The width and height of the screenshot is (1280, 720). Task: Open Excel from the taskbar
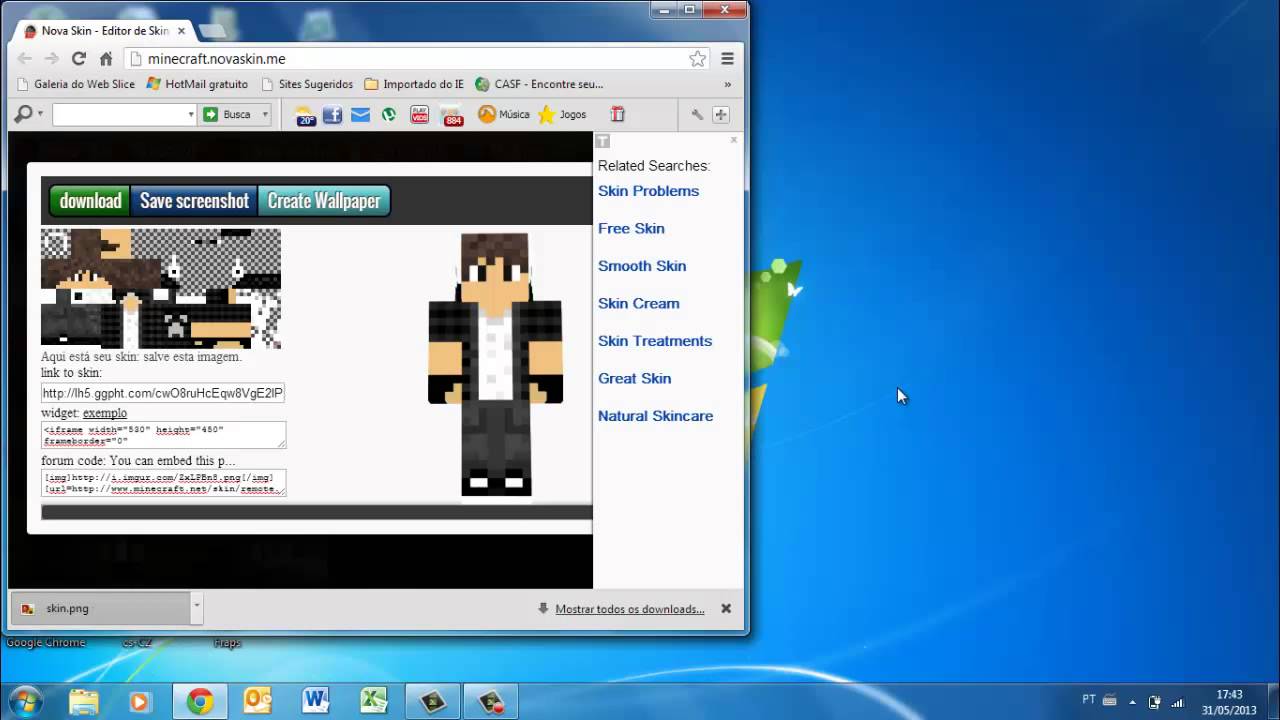(x=374, y=701)
